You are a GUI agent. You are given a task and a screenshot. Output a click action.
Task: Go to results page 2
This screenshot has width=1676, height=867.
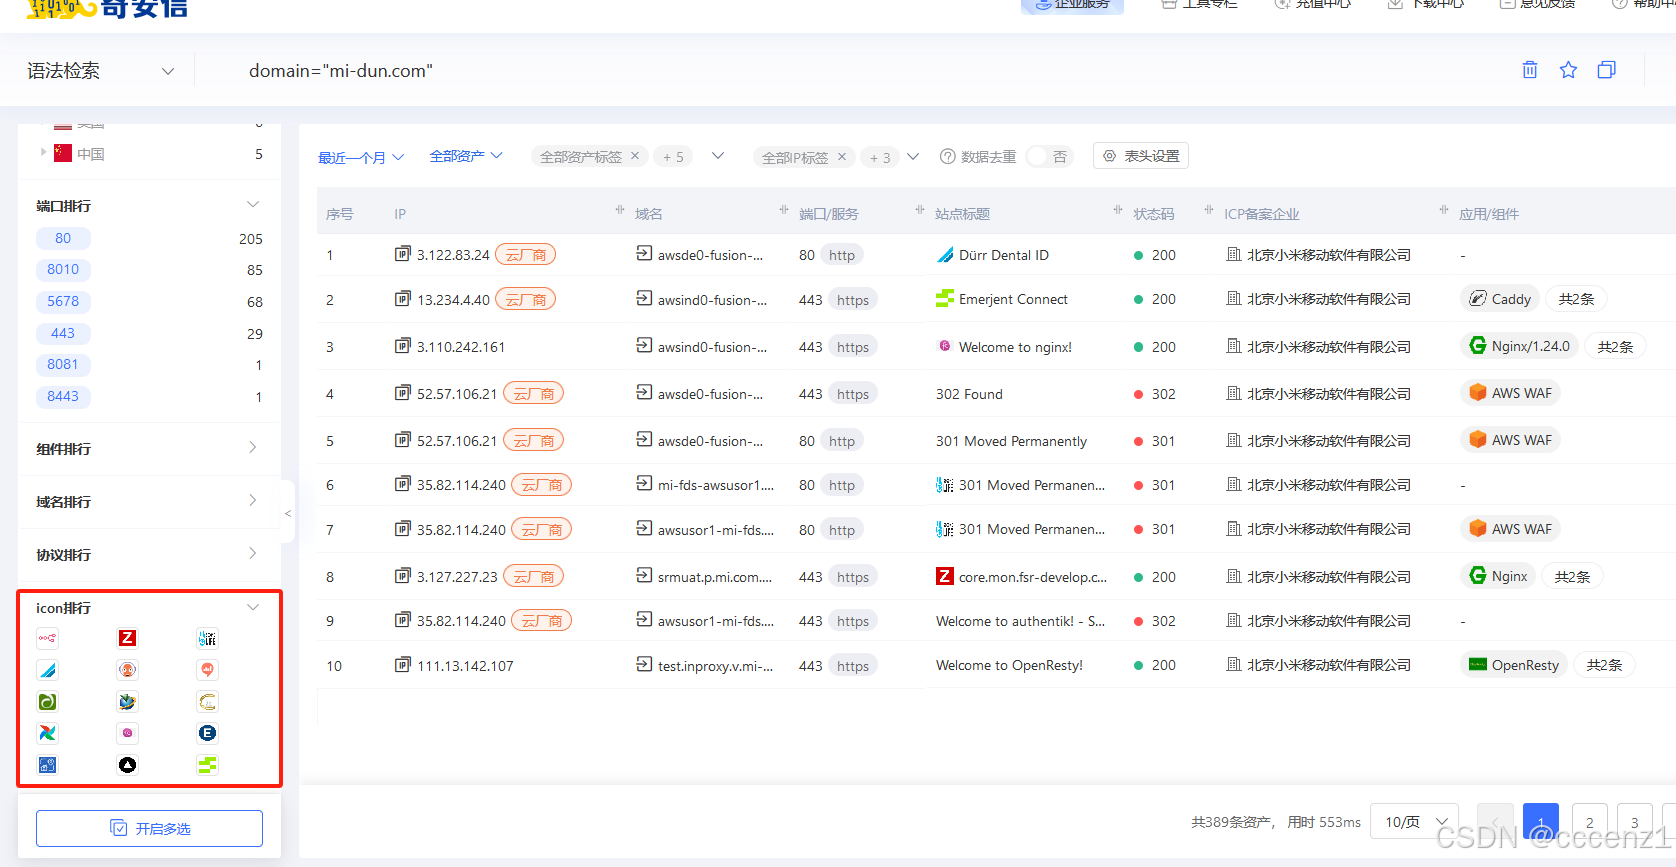(1589, 822)
